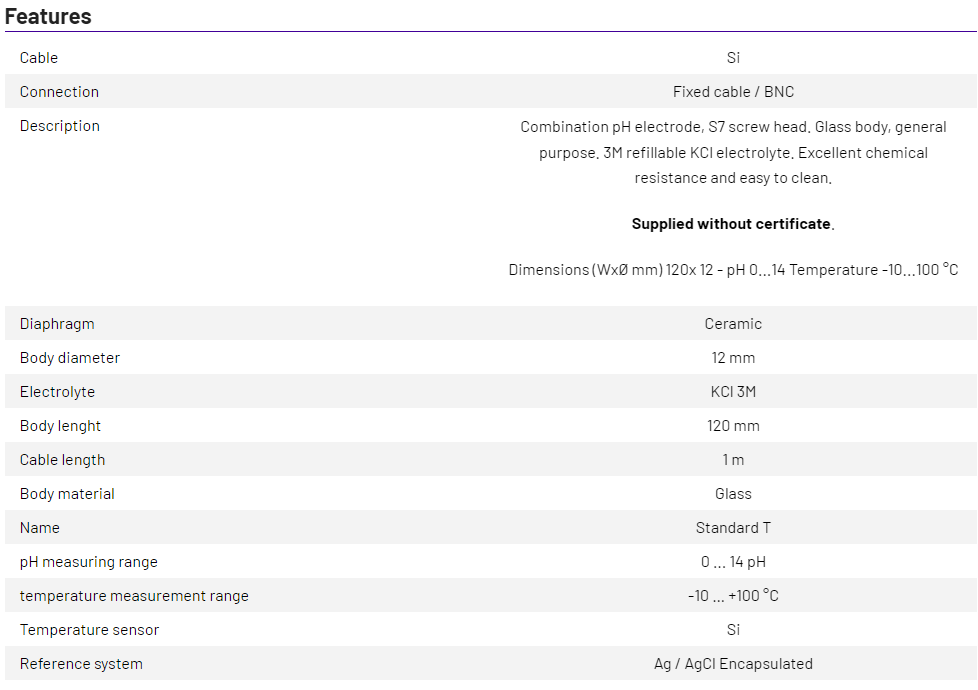Click the Fixed cable / BNC value
The width and height of the screenshot is (978, 690).
pyautogui.click(x=733, y=92)
